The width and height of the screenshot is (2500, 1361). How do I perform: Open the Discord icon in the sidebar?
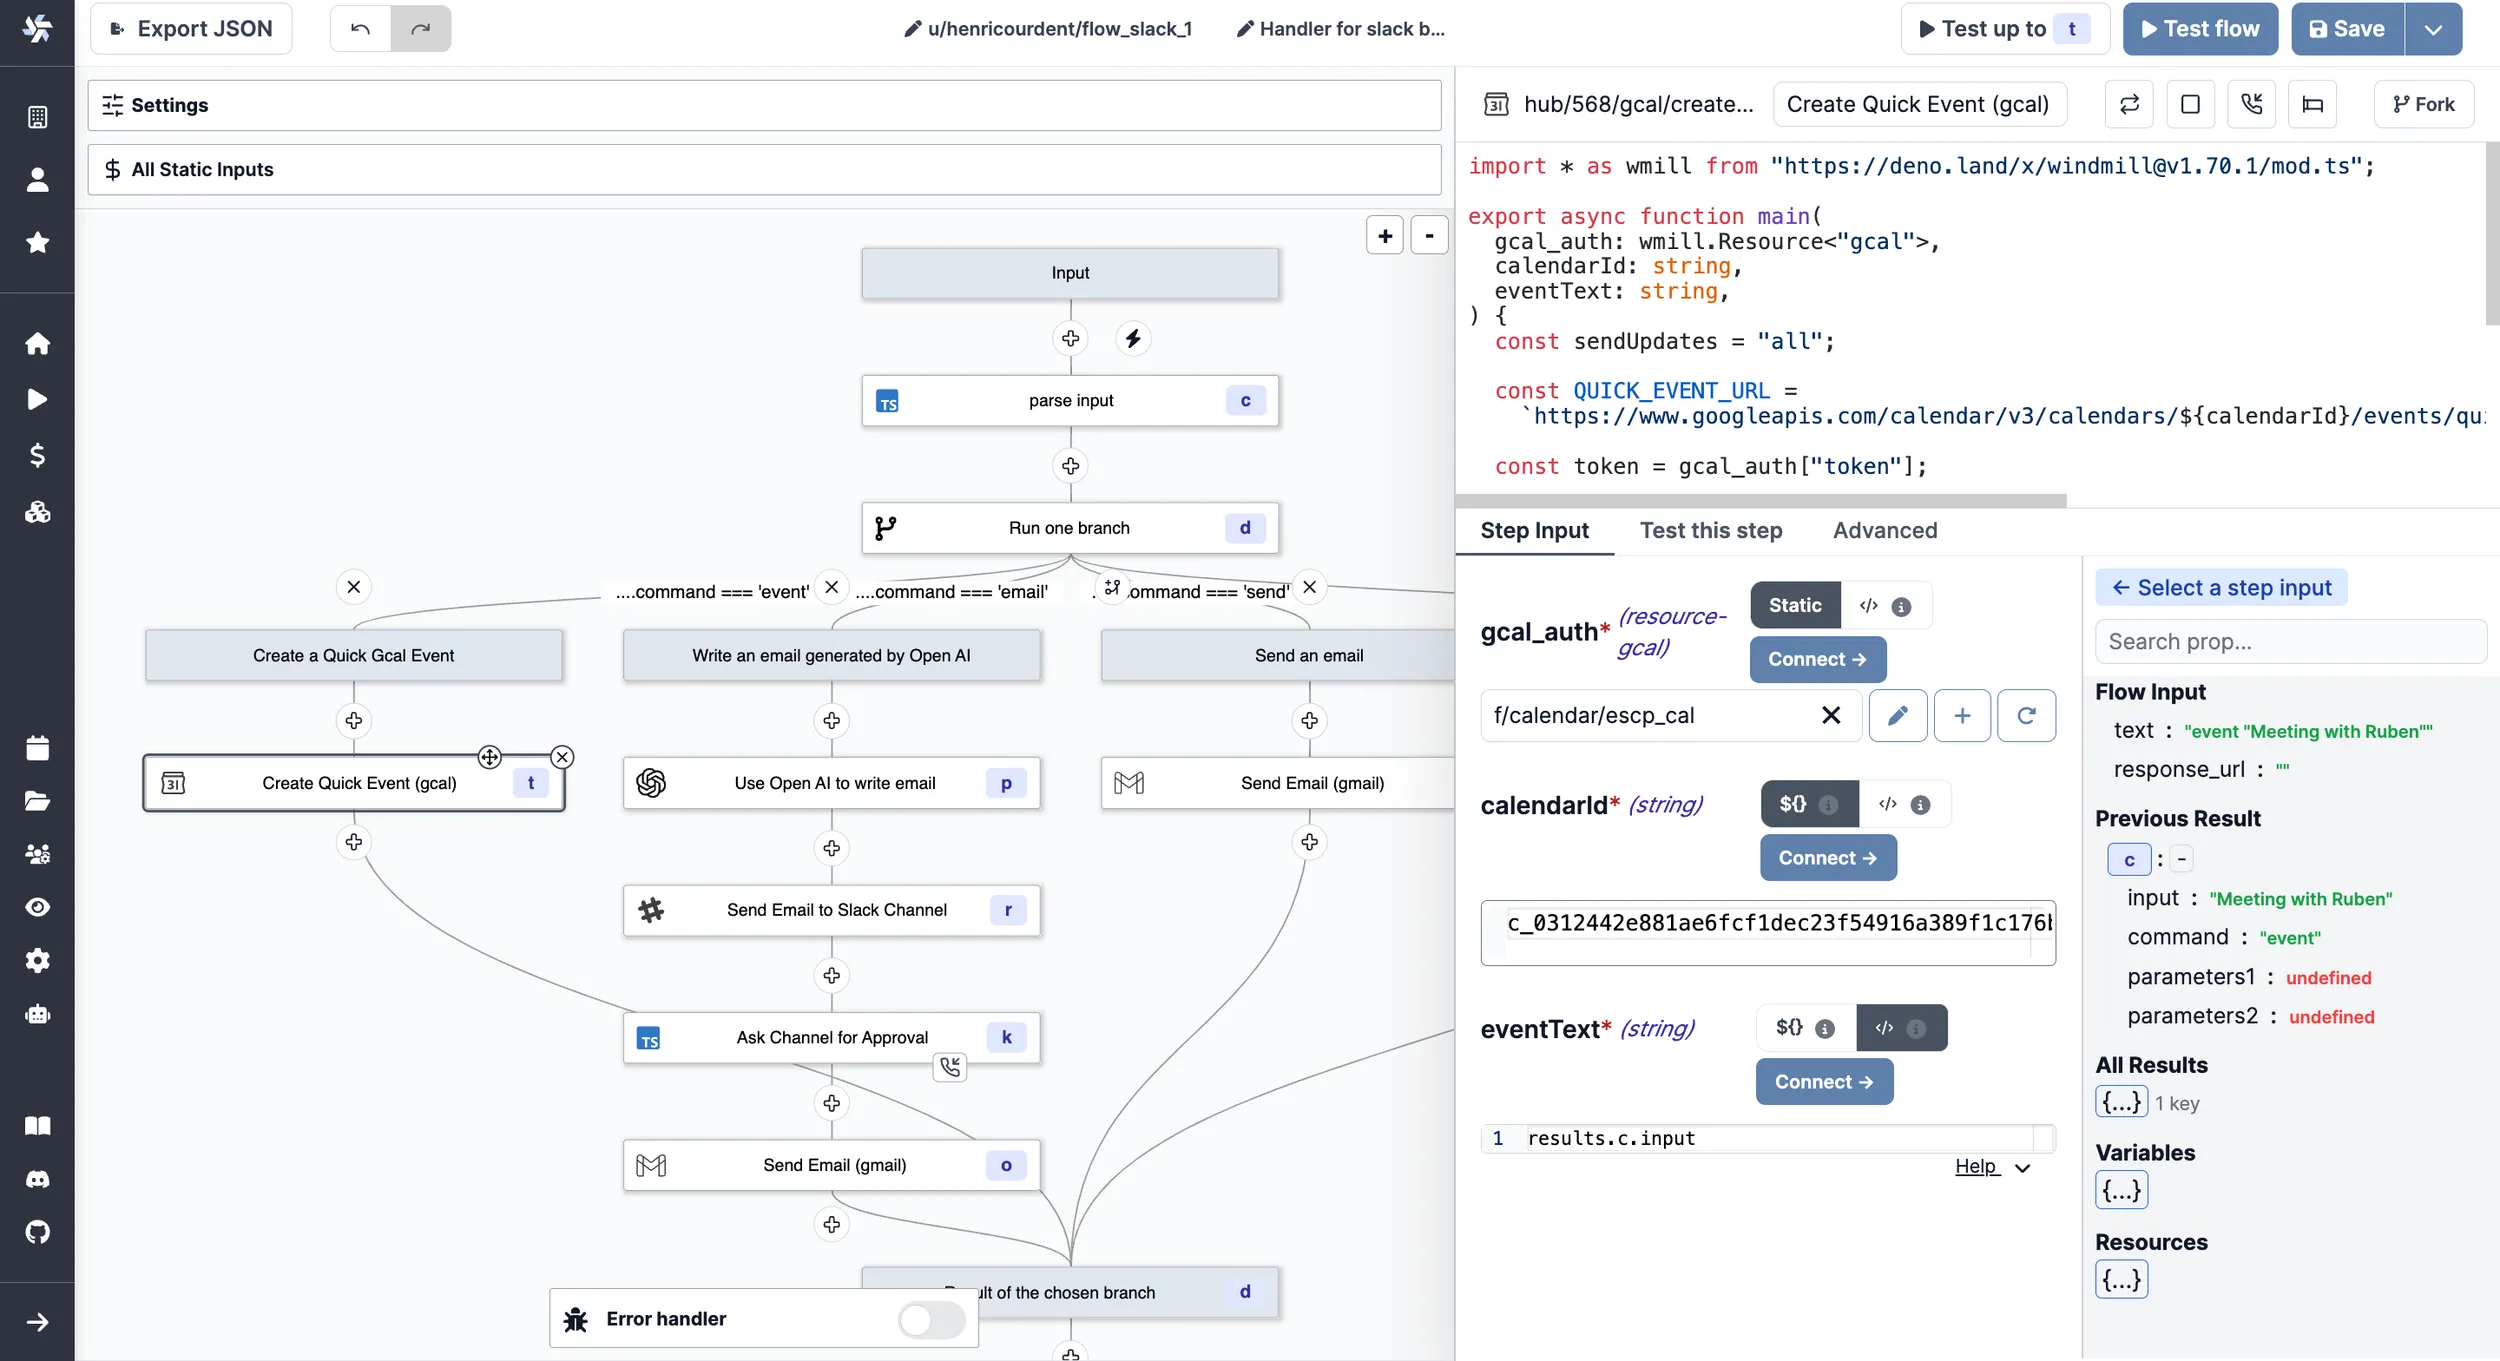38,1179
